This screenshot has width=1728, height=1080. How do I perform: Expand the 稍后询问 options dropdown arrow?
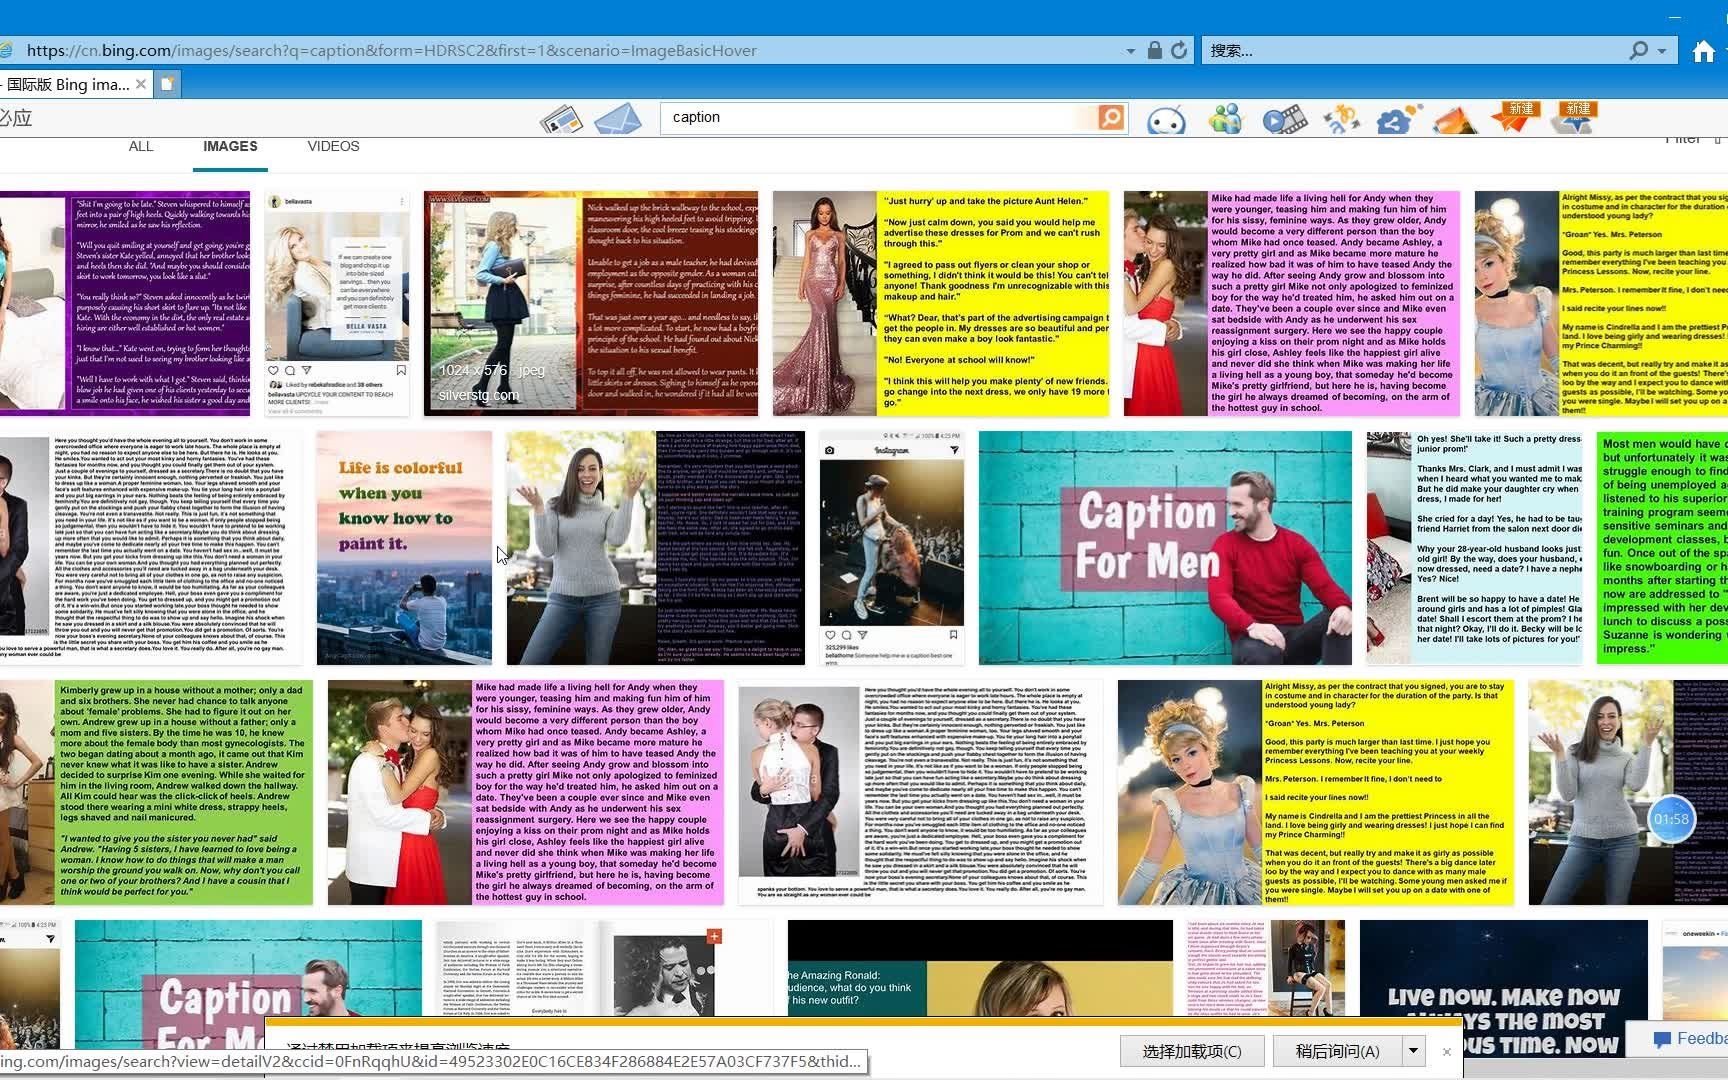tap(1413, 1051)
